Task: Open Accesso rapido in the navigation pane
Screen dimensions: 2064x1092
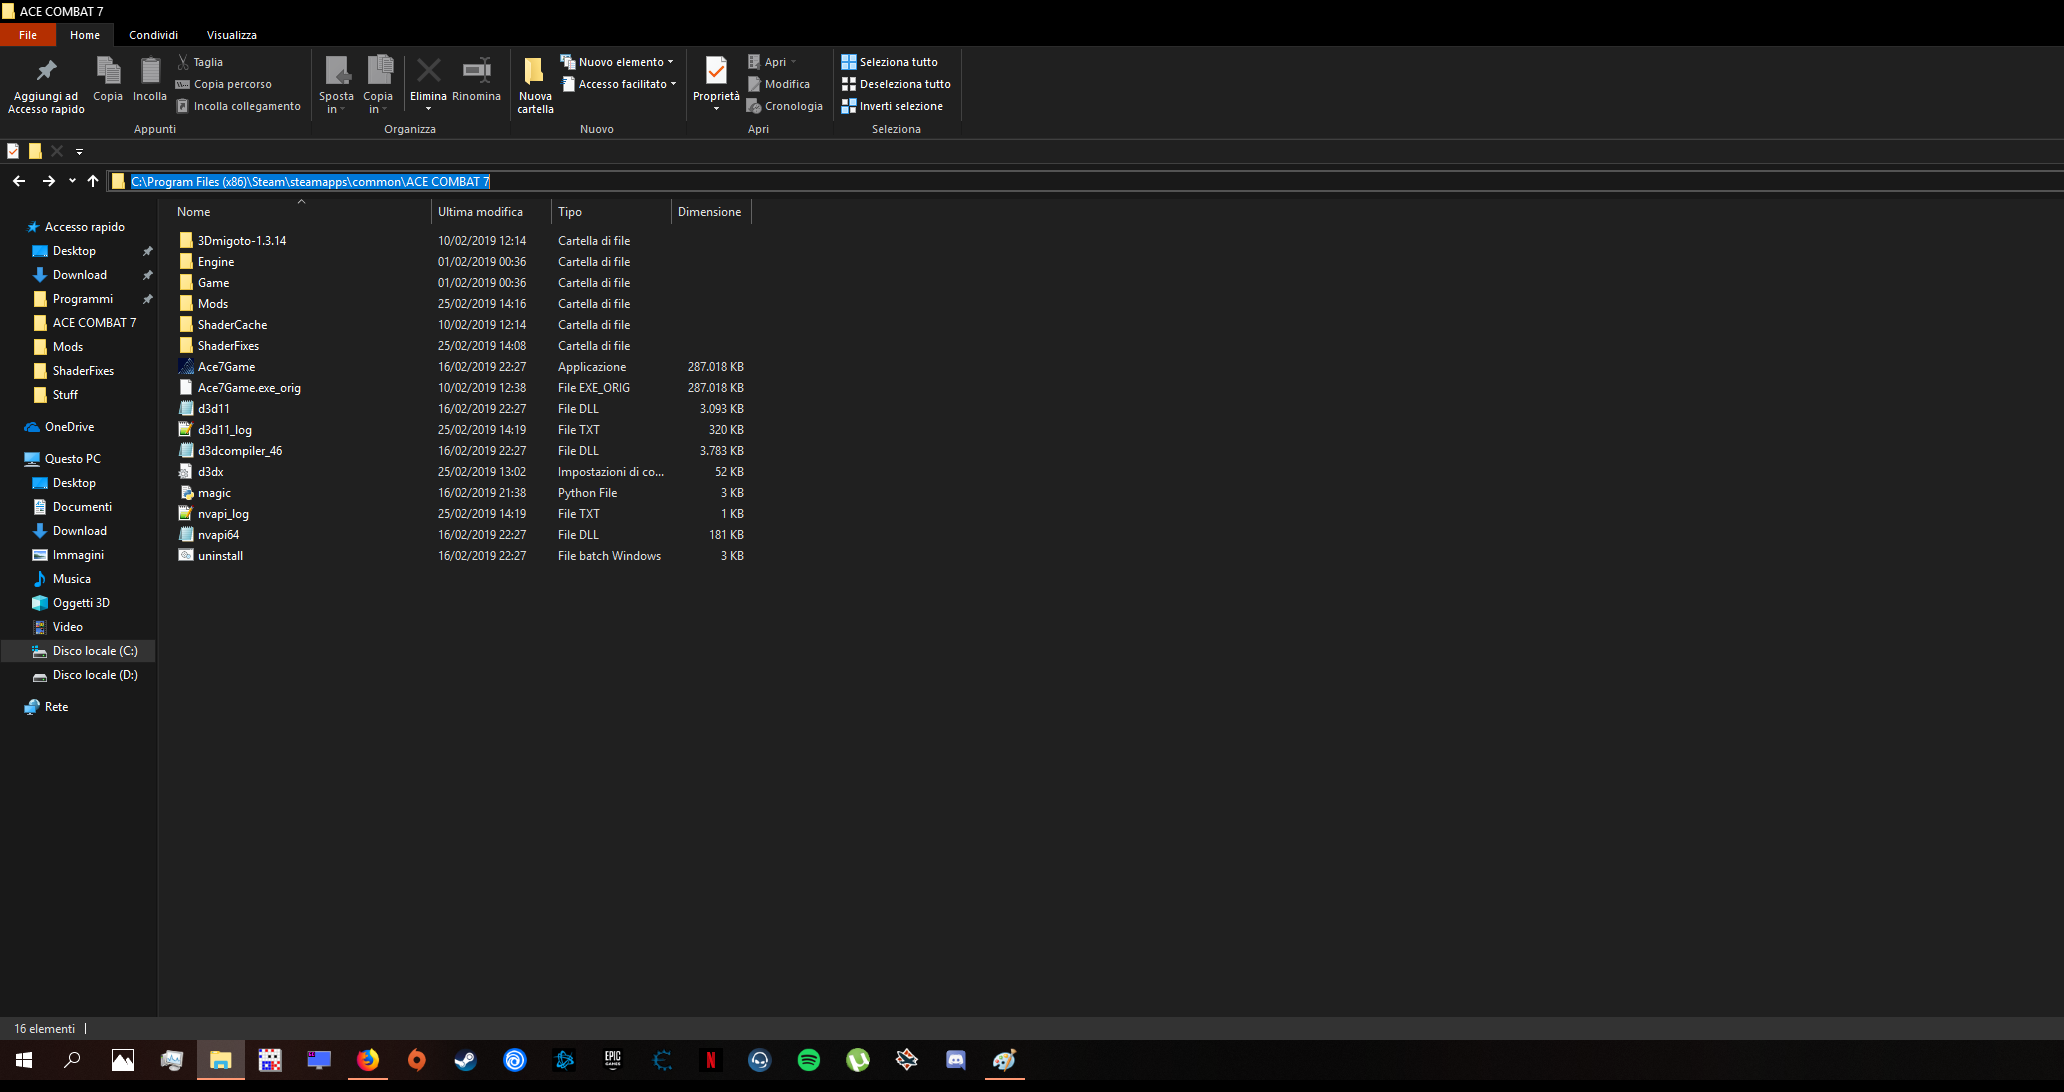Action: pos(84,227)
